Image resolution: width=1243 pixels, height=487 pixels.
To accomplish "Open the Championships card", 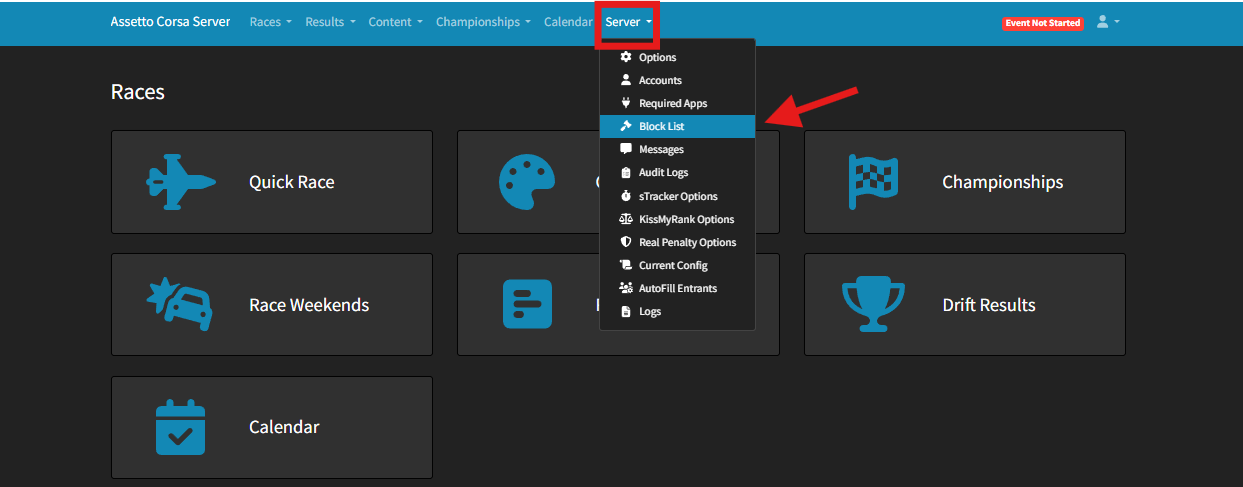I will pyautogui.click(x=965, y=182).
